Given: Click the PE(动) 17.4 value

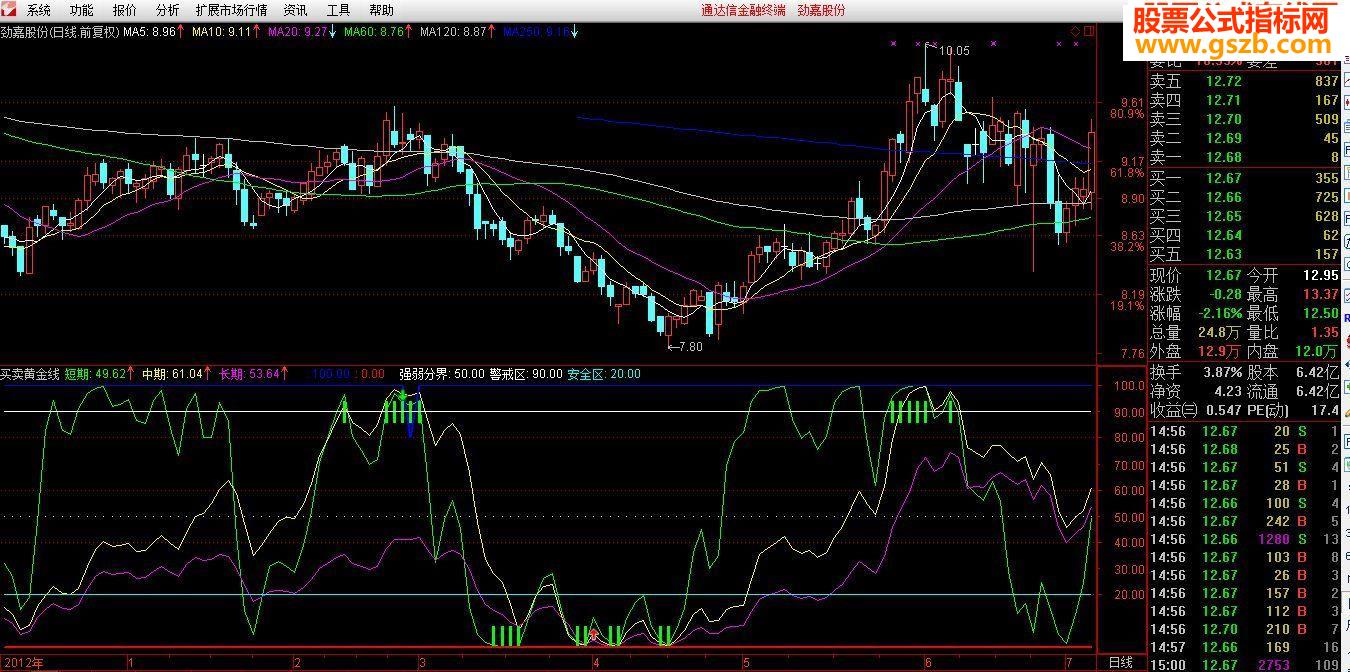Looking at the screenshot, I should pos(1324,410).
